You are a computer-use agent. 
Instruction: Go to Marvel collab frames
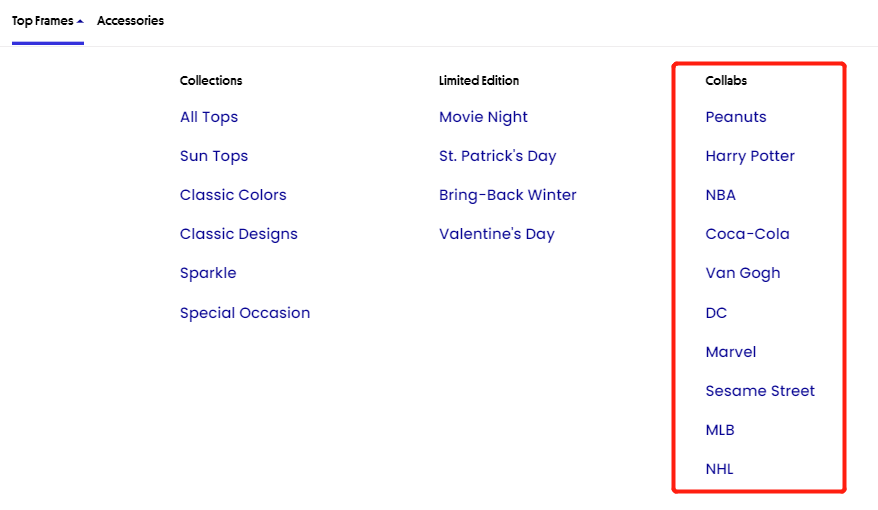coord(731,352)
